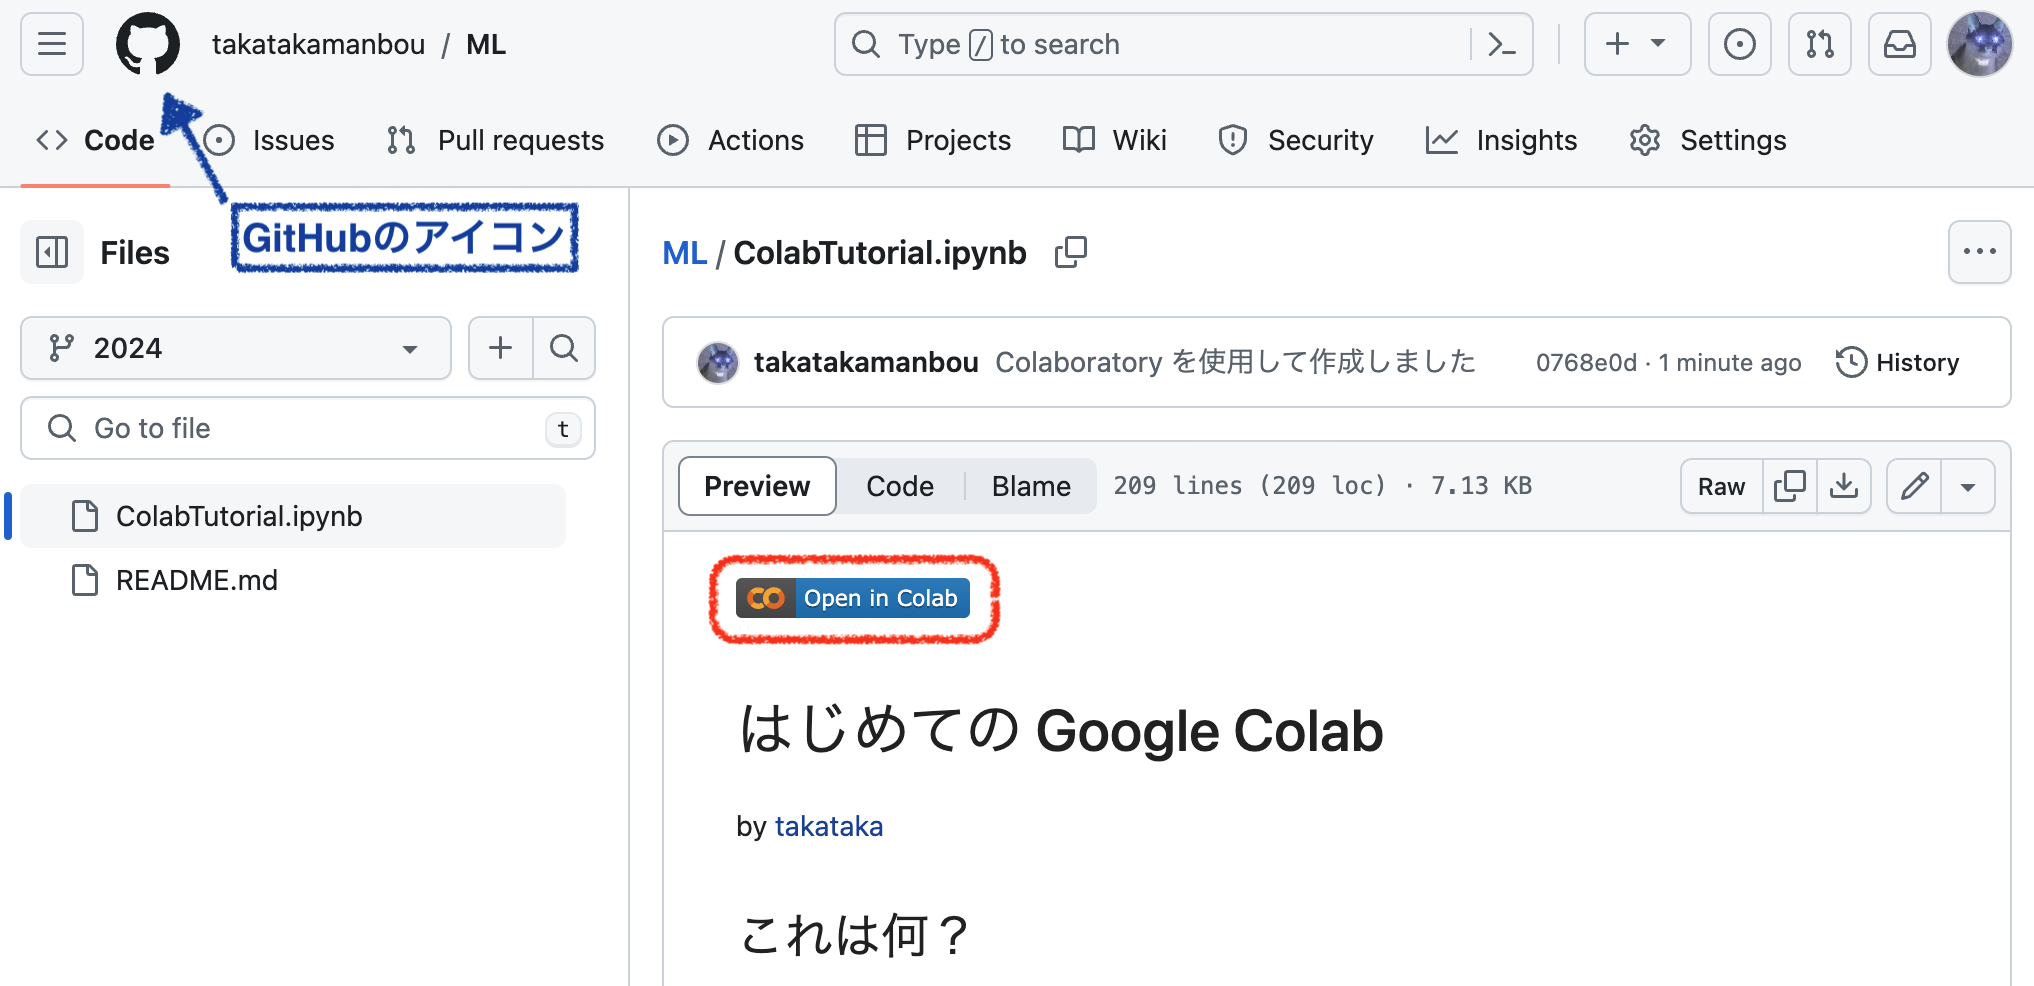Click the Open in Colab badge

[853, 598]
